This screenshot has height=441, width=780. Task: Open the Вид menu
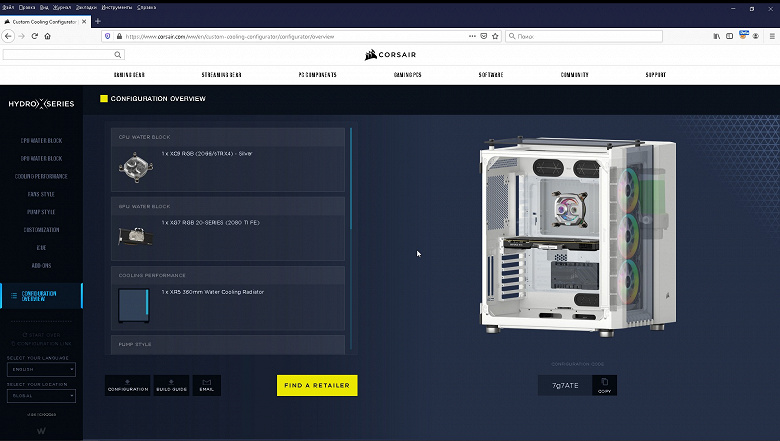click(44, 7)
